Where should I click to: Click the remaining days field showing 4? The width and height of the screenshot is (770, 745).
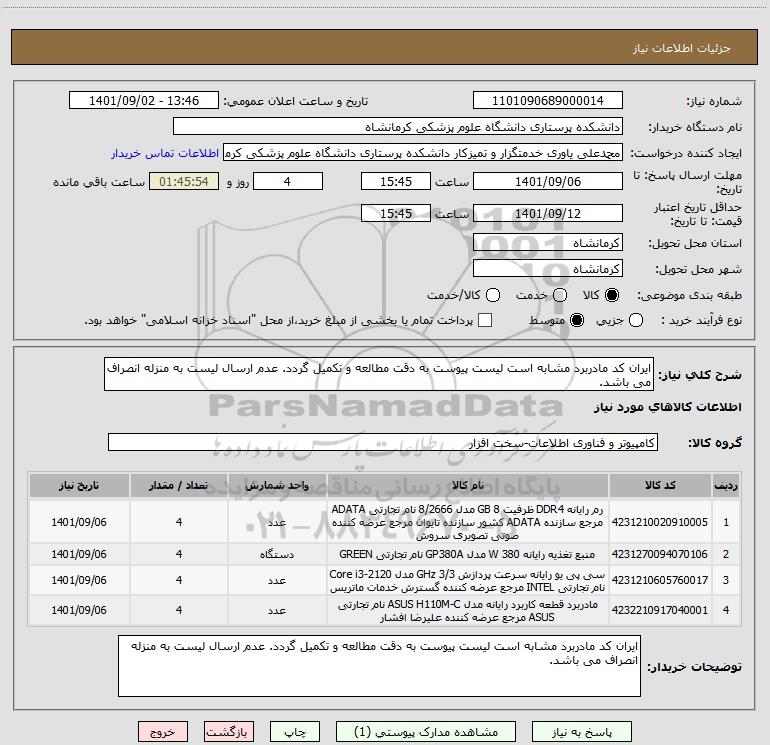click(288, 181)
